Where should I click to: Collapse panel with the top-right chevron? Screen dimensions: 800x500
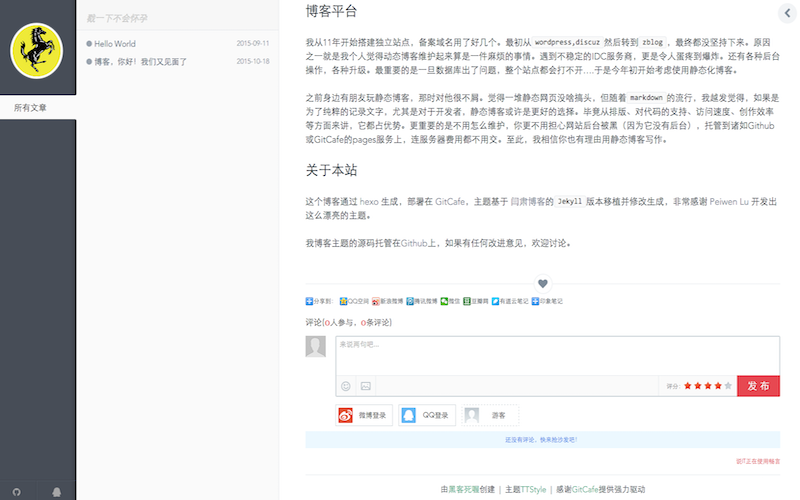(787, 12)
